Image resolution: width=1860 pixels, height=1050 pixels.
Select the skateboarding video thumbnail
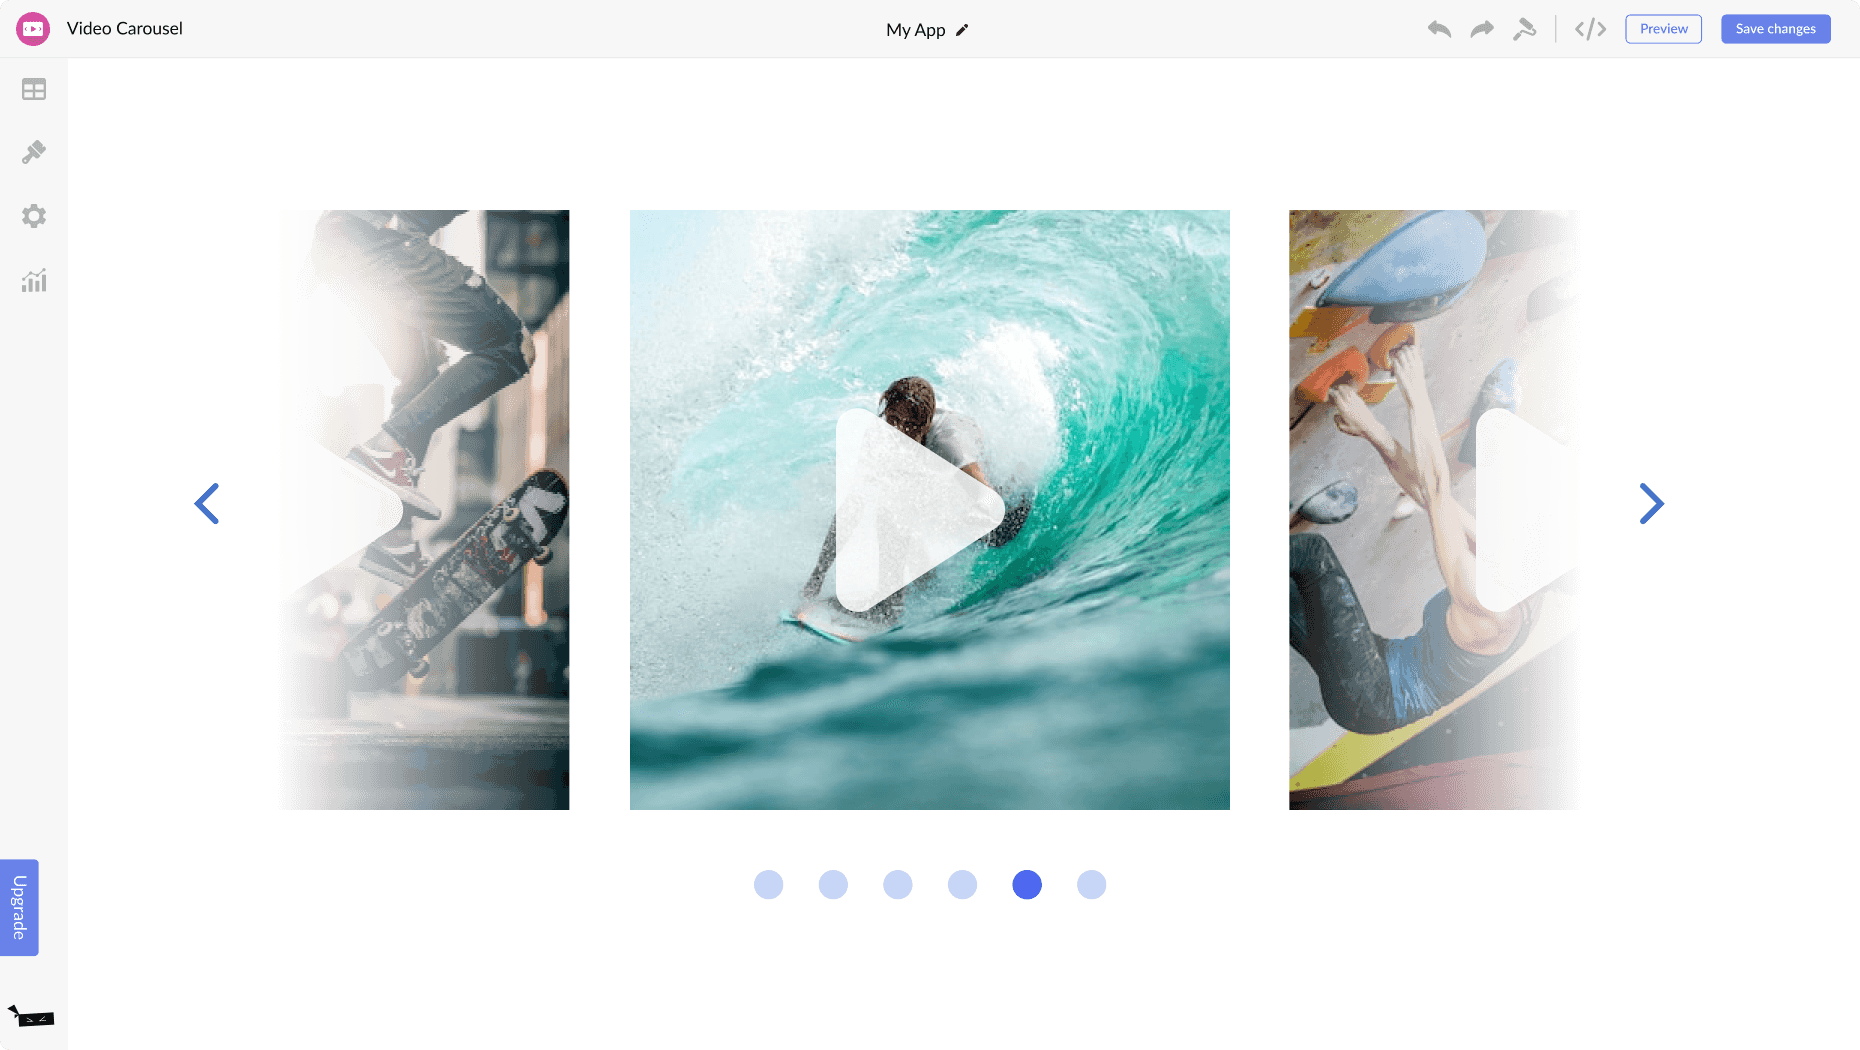point(424,510)
